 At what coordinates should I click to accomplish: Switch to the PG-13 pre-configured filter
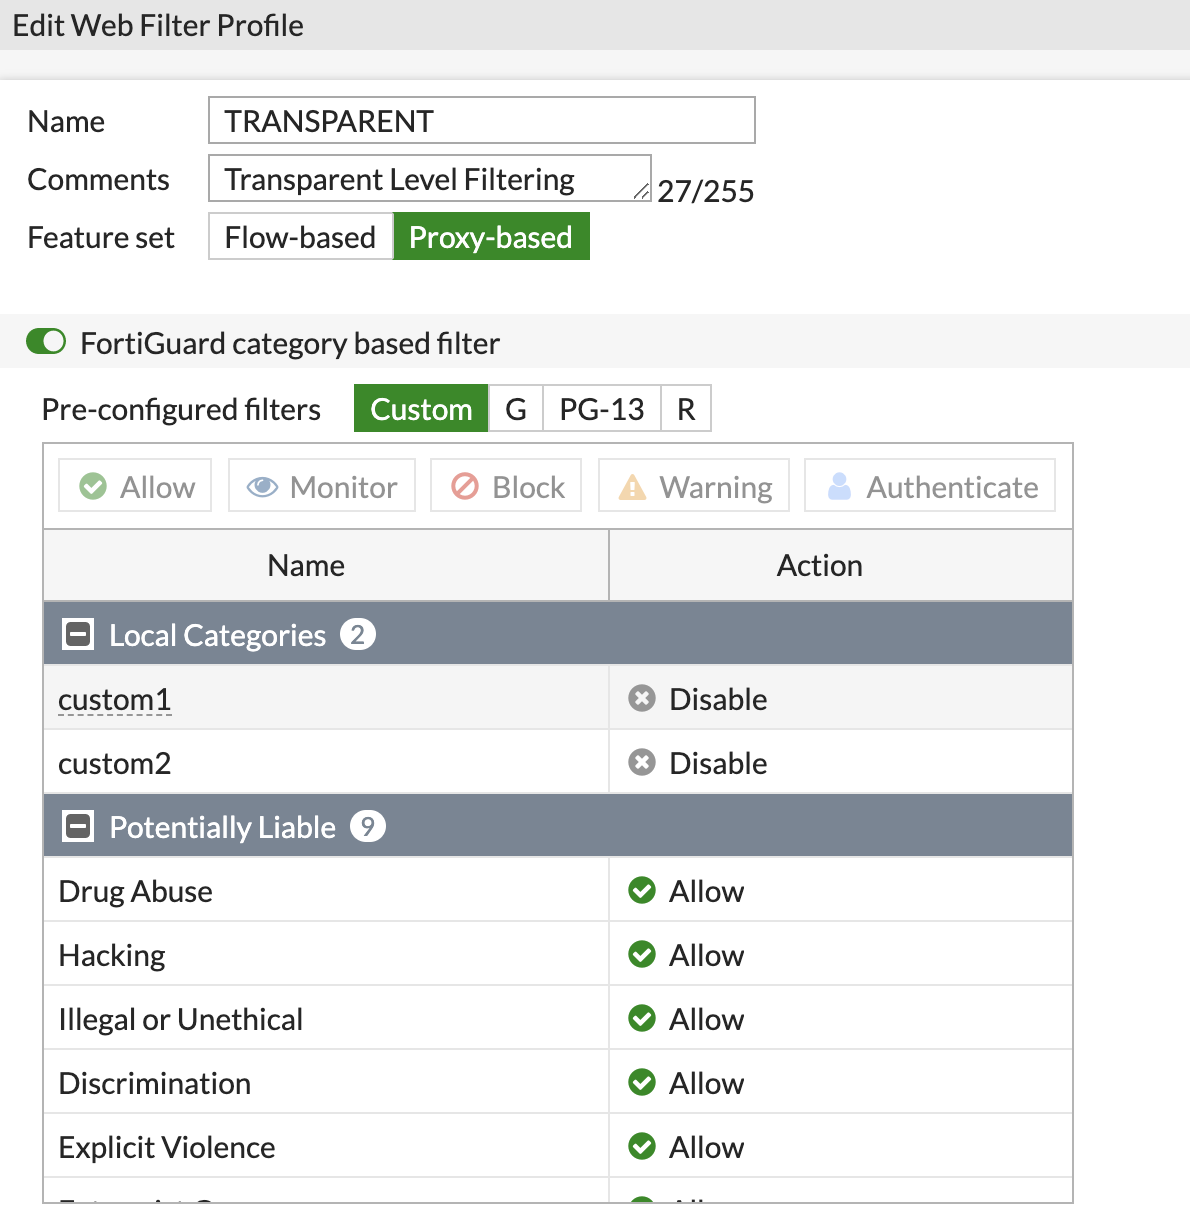pos(601,408)
